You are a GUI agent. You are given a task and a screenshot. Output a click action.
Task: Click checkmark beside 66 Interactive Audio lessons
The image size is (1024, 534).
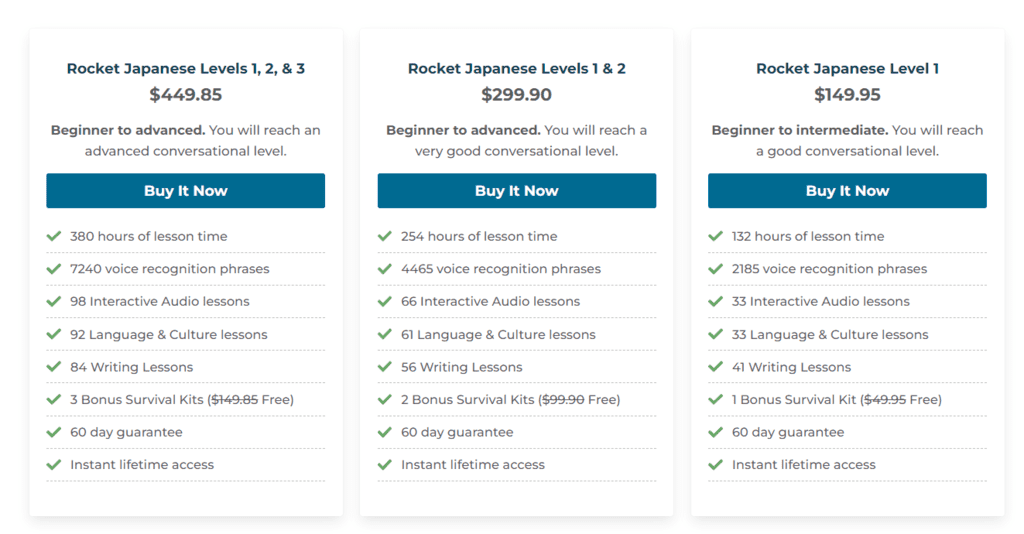[385, 301]
